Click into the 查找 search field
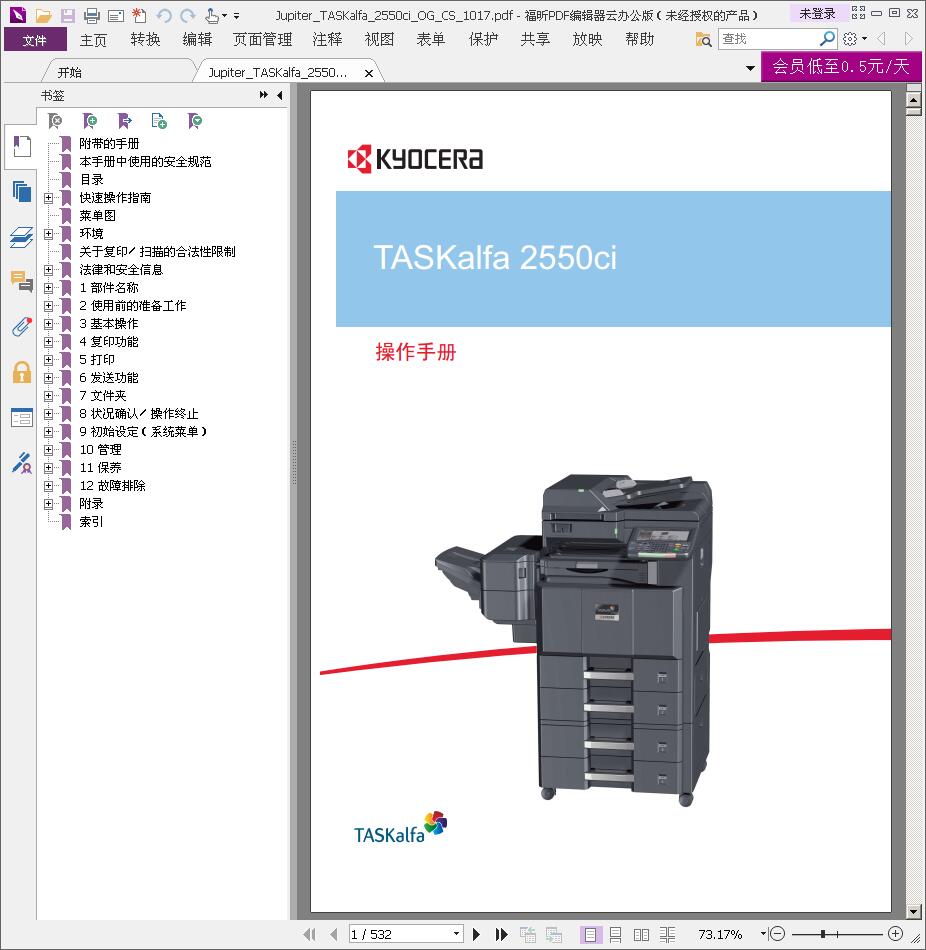926x950 pixels. click(x=768, y=39)
